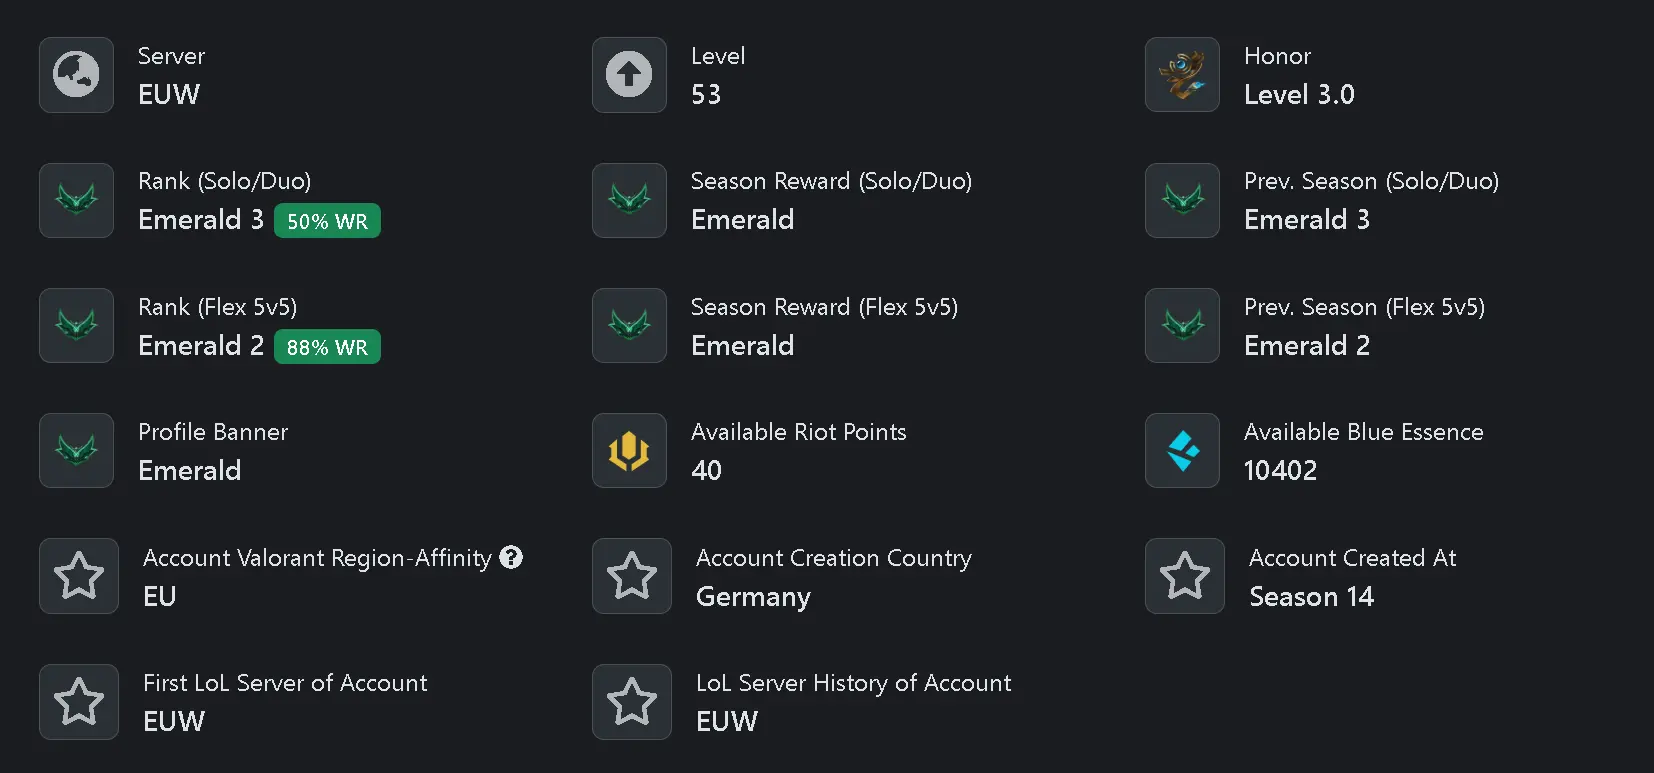
Task: Click the Emerald icon for Prev. Season (Solo/Duo)
Action: click(x=1182, y=200)
